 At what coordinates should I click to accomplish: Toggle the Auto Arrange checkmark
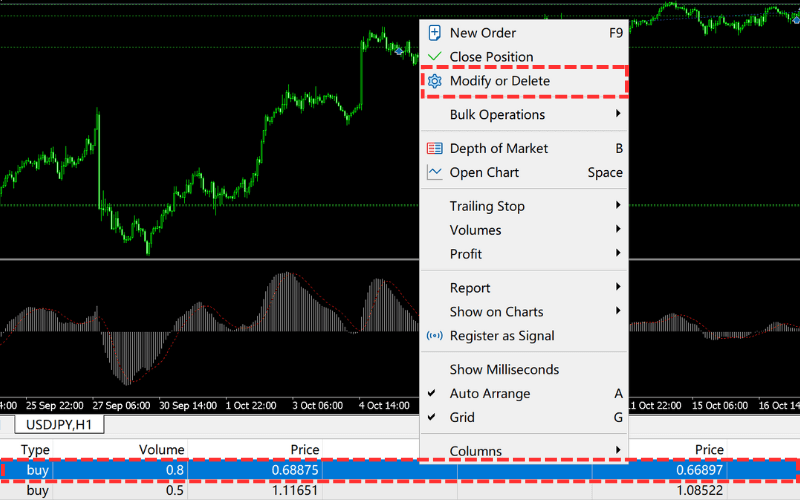432,394
